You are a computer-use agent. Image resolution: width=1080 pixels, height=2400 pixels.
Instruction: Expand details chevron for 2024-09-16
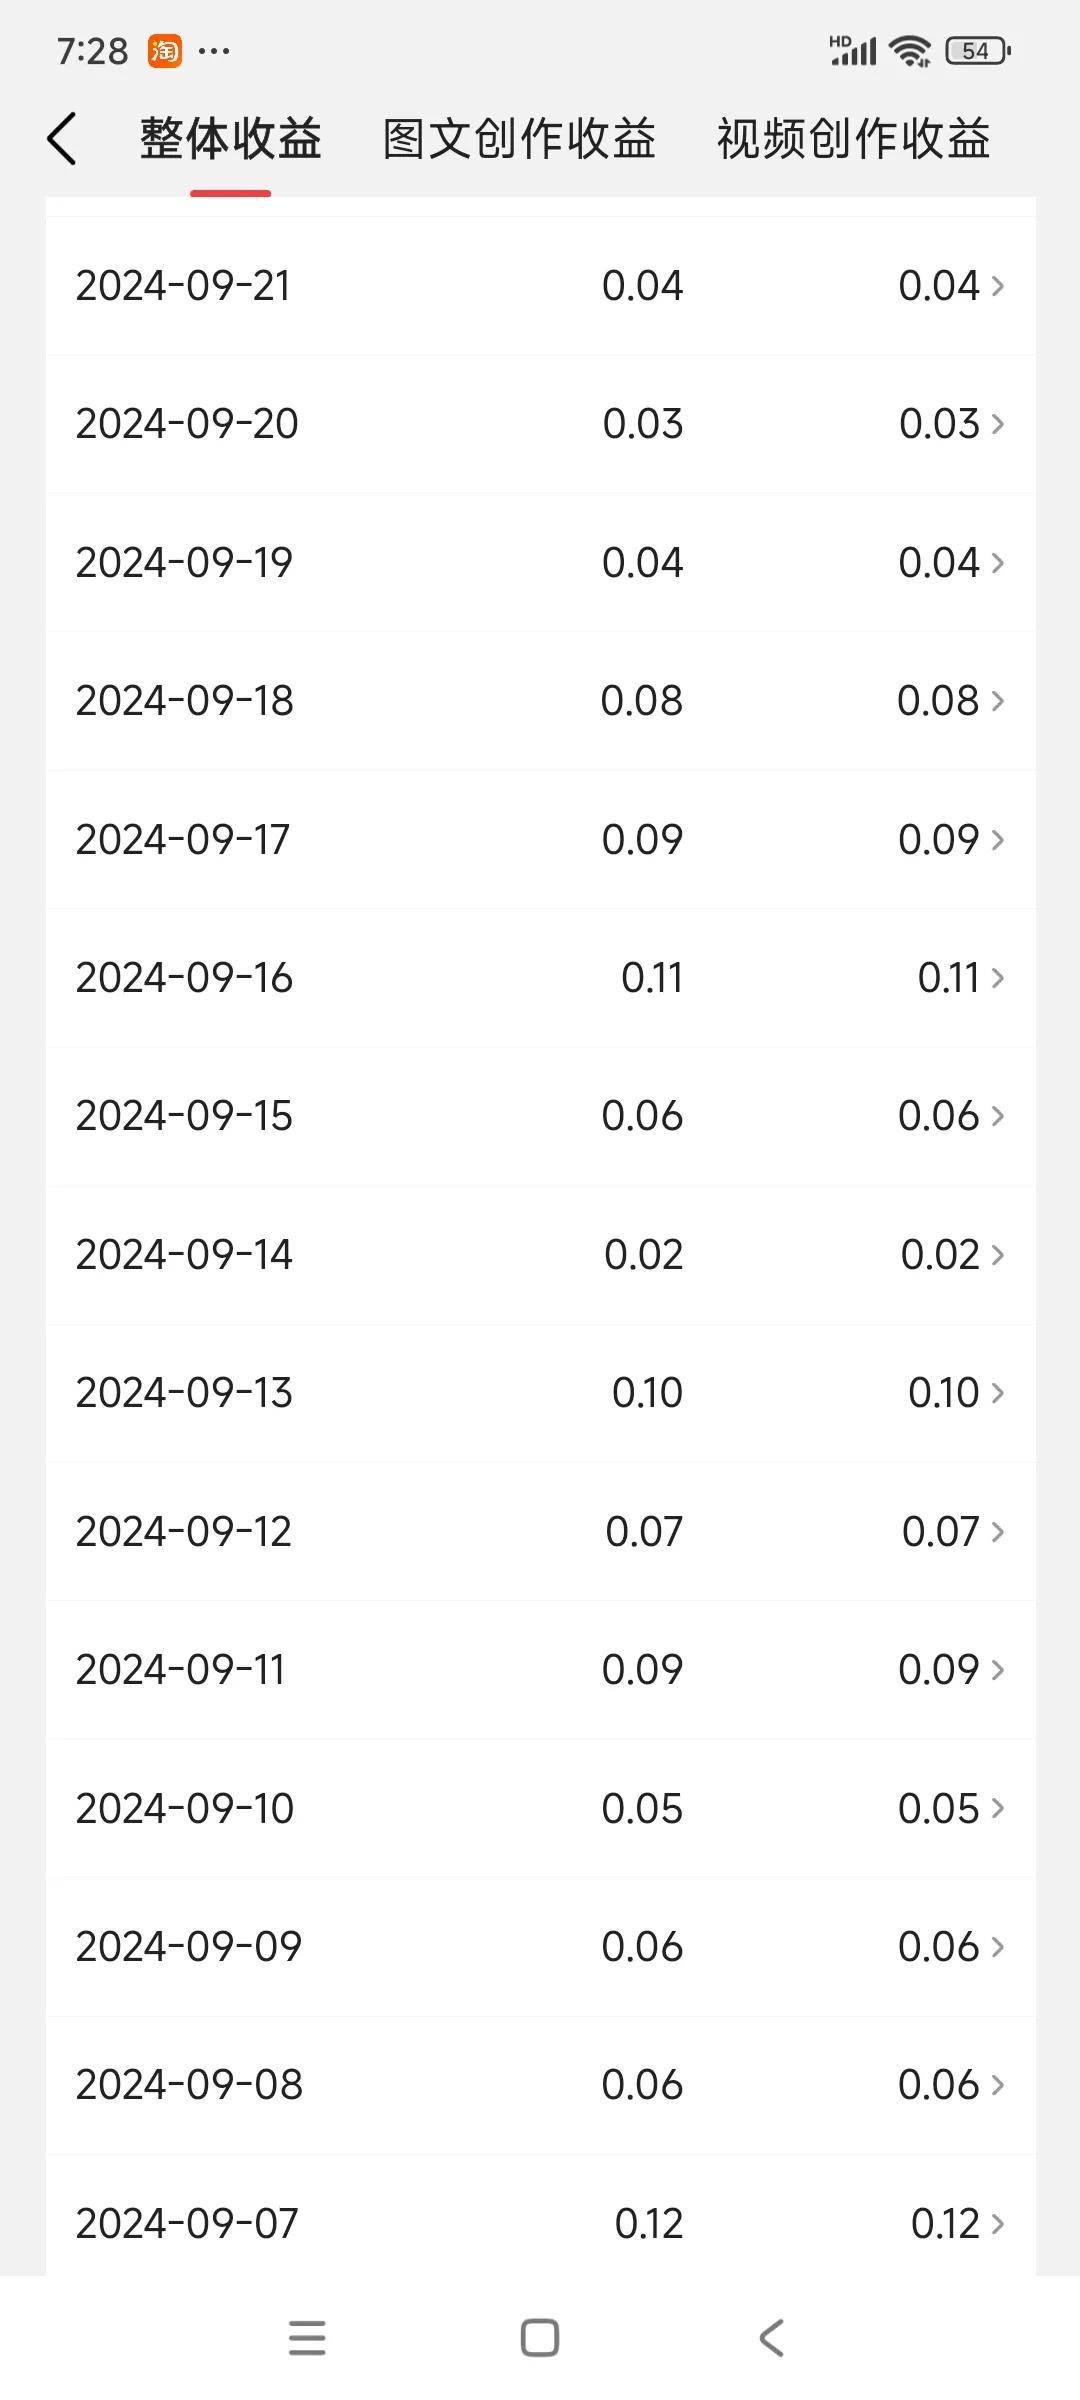pos(997,978)
